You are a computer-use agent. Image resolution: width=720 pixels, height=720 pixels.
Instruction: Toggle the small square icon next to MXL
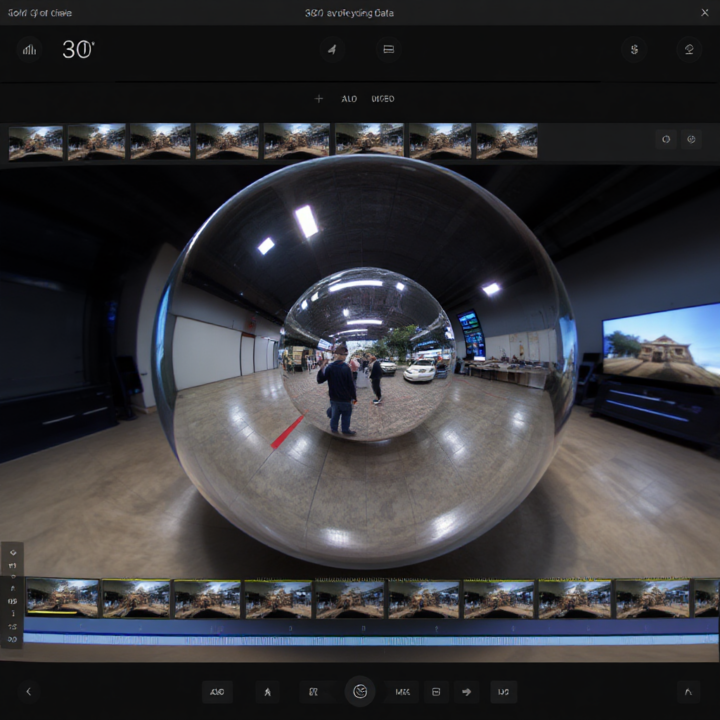pos(435,691)
